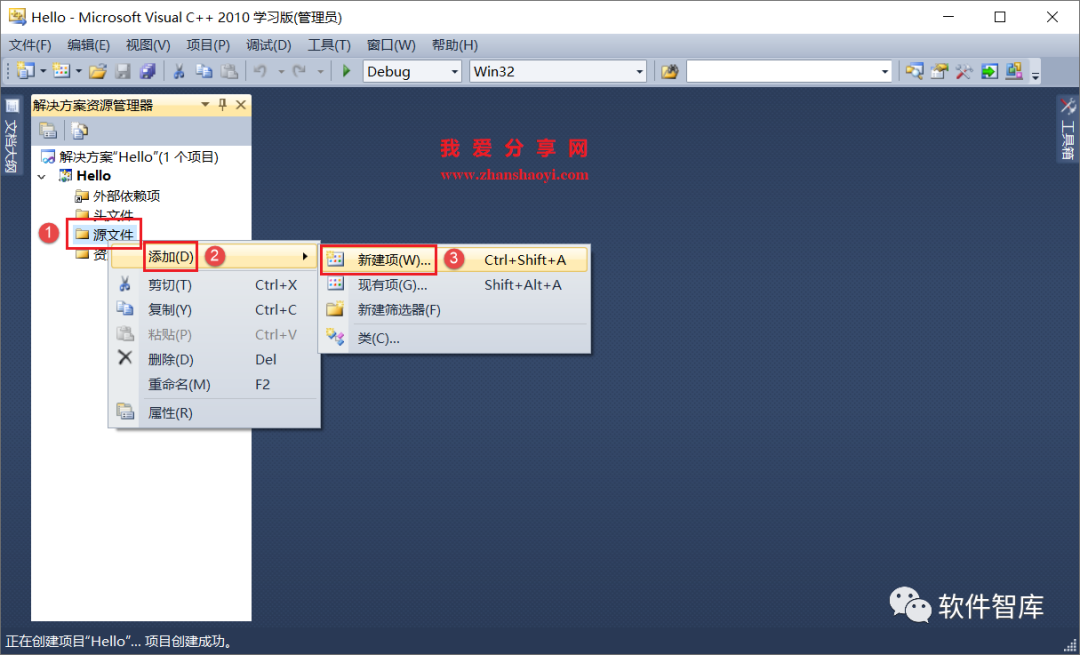Open the 编辑(E) menu

coord(89,45)
